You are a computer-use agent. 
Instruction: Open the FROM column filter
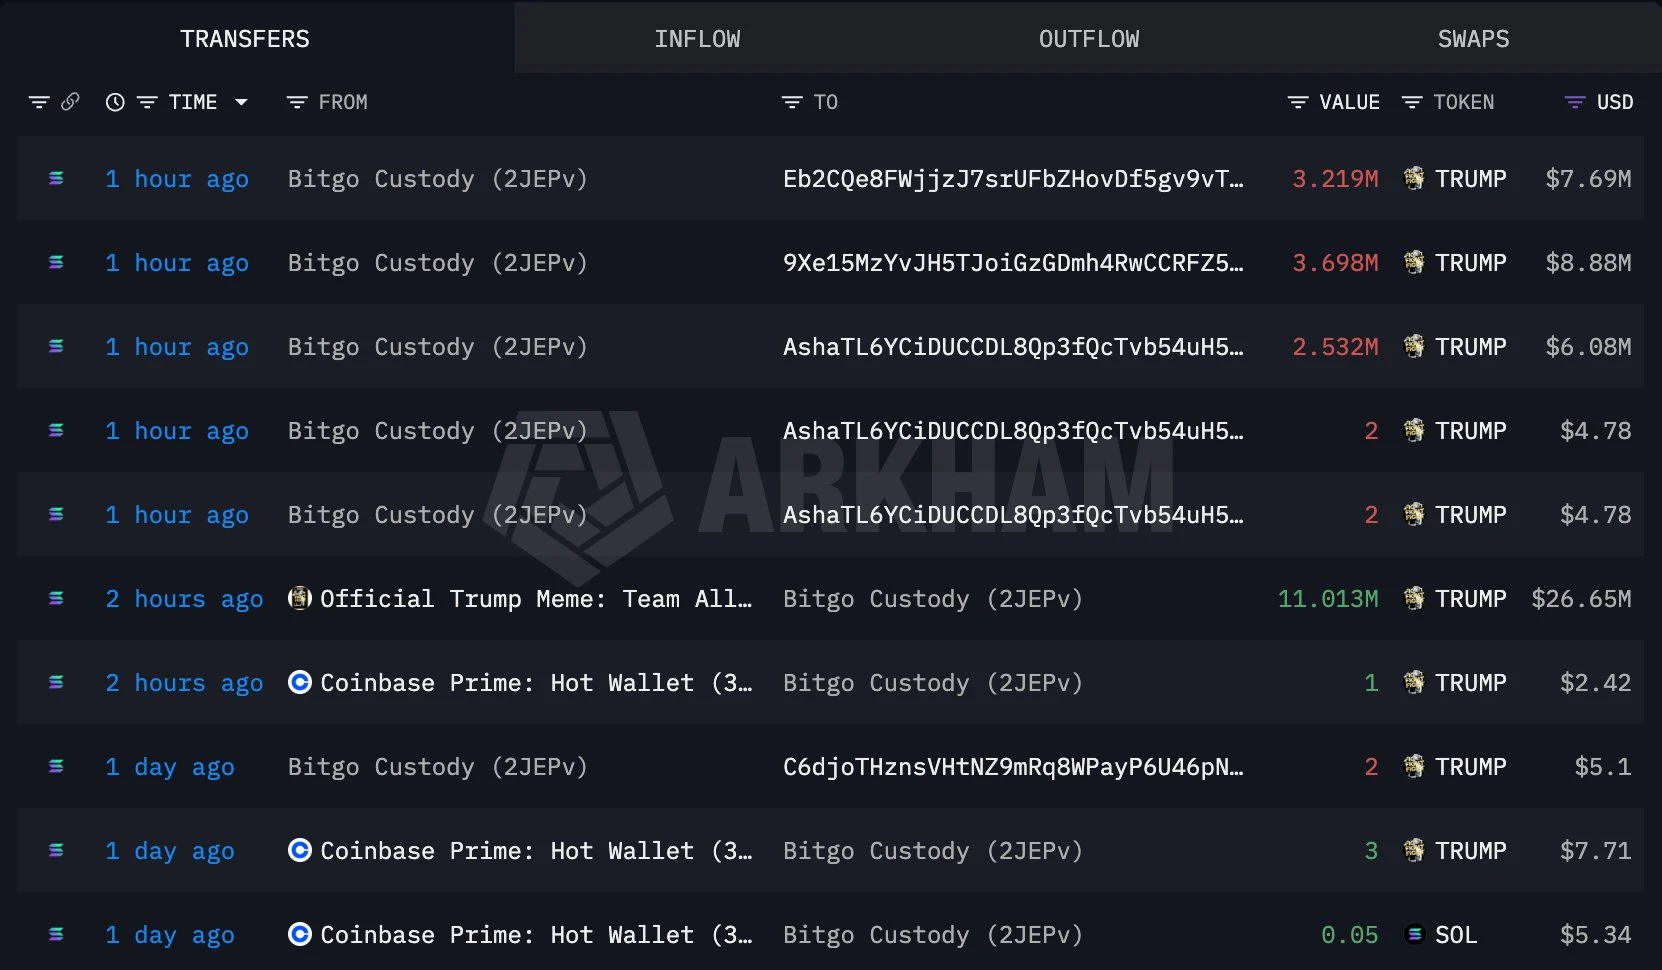[297, 102]
